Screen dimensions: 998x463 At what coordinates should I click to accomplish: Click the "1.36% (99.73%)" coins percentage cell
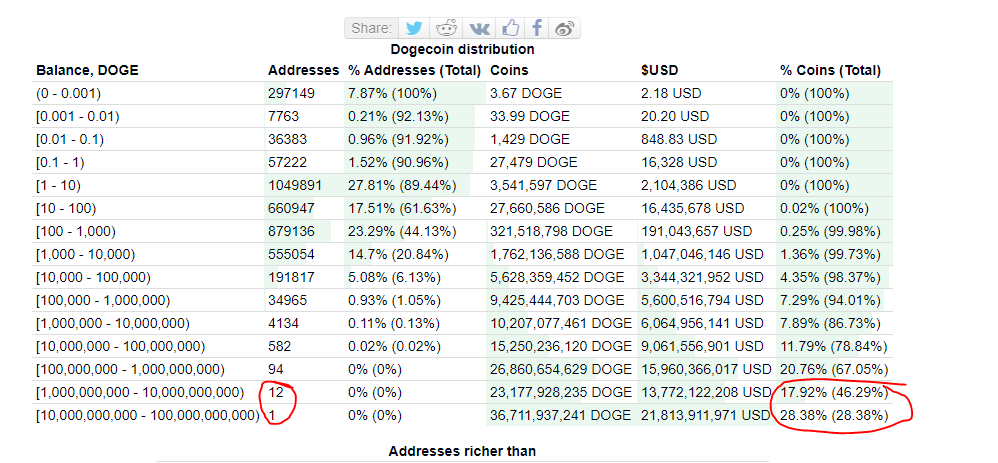(831, 255)
